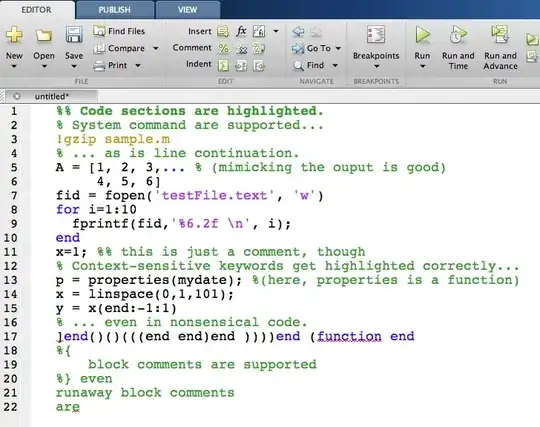Screen dimensions: 540x427
Task: Expand the New dropdown arrow
Action: [14, 66]
